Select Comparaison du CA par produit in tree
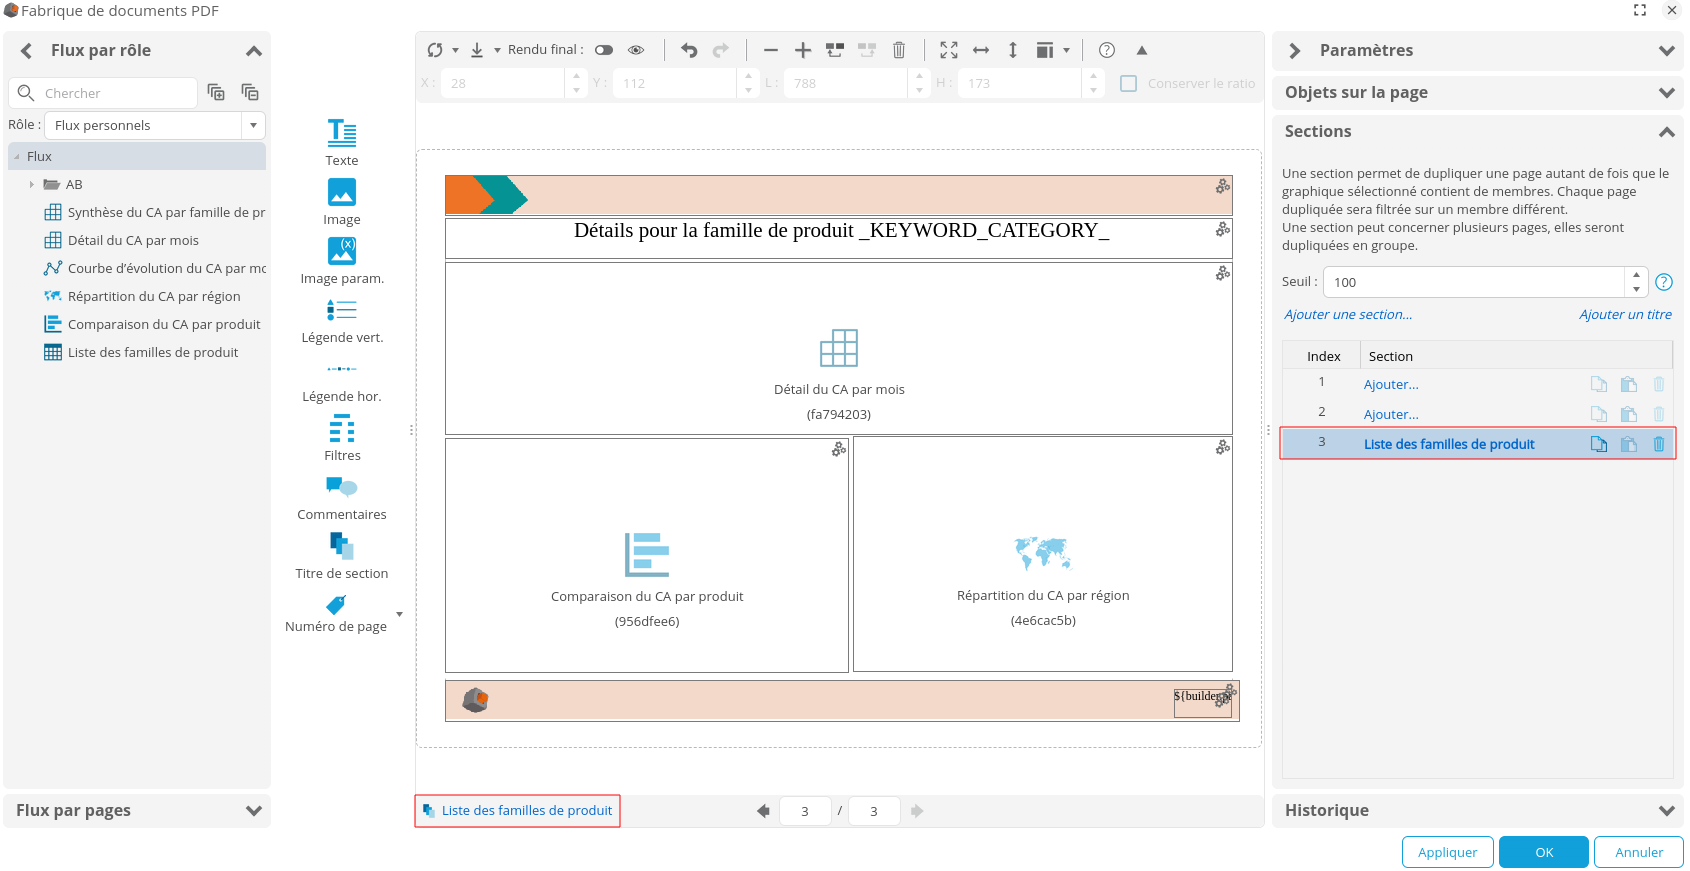Image resolution: width=1690 pixels, height=871 pixels. click(152, 324)
